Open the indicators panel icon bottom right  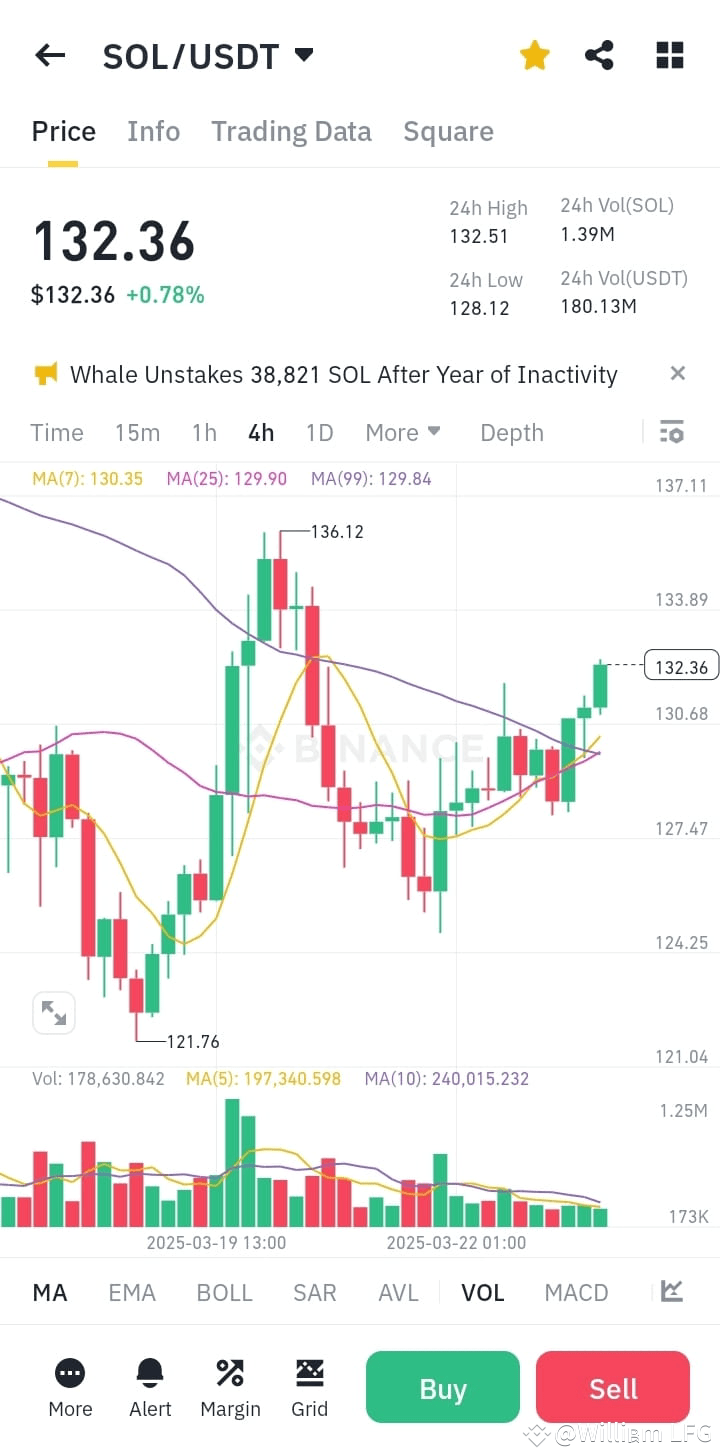click(671, 1292)
